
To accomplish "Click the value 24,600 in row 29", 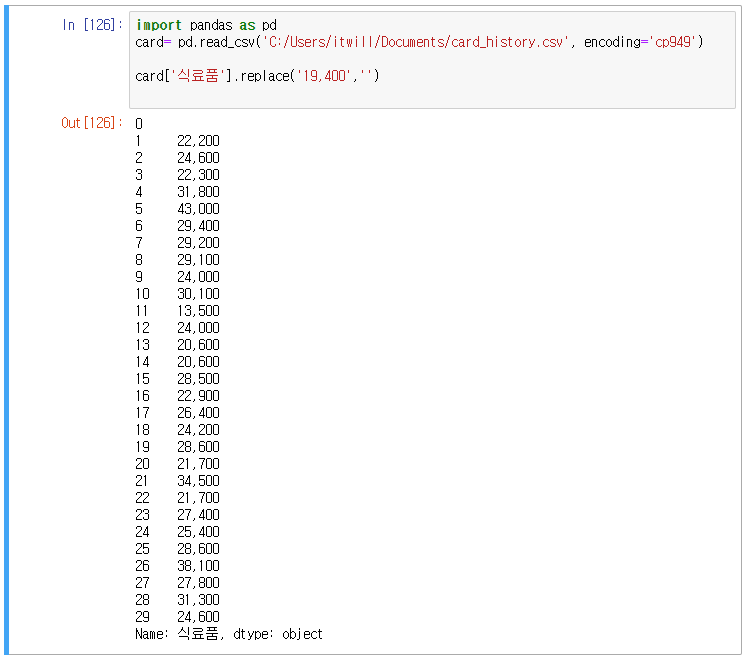I will pos(198,617).
